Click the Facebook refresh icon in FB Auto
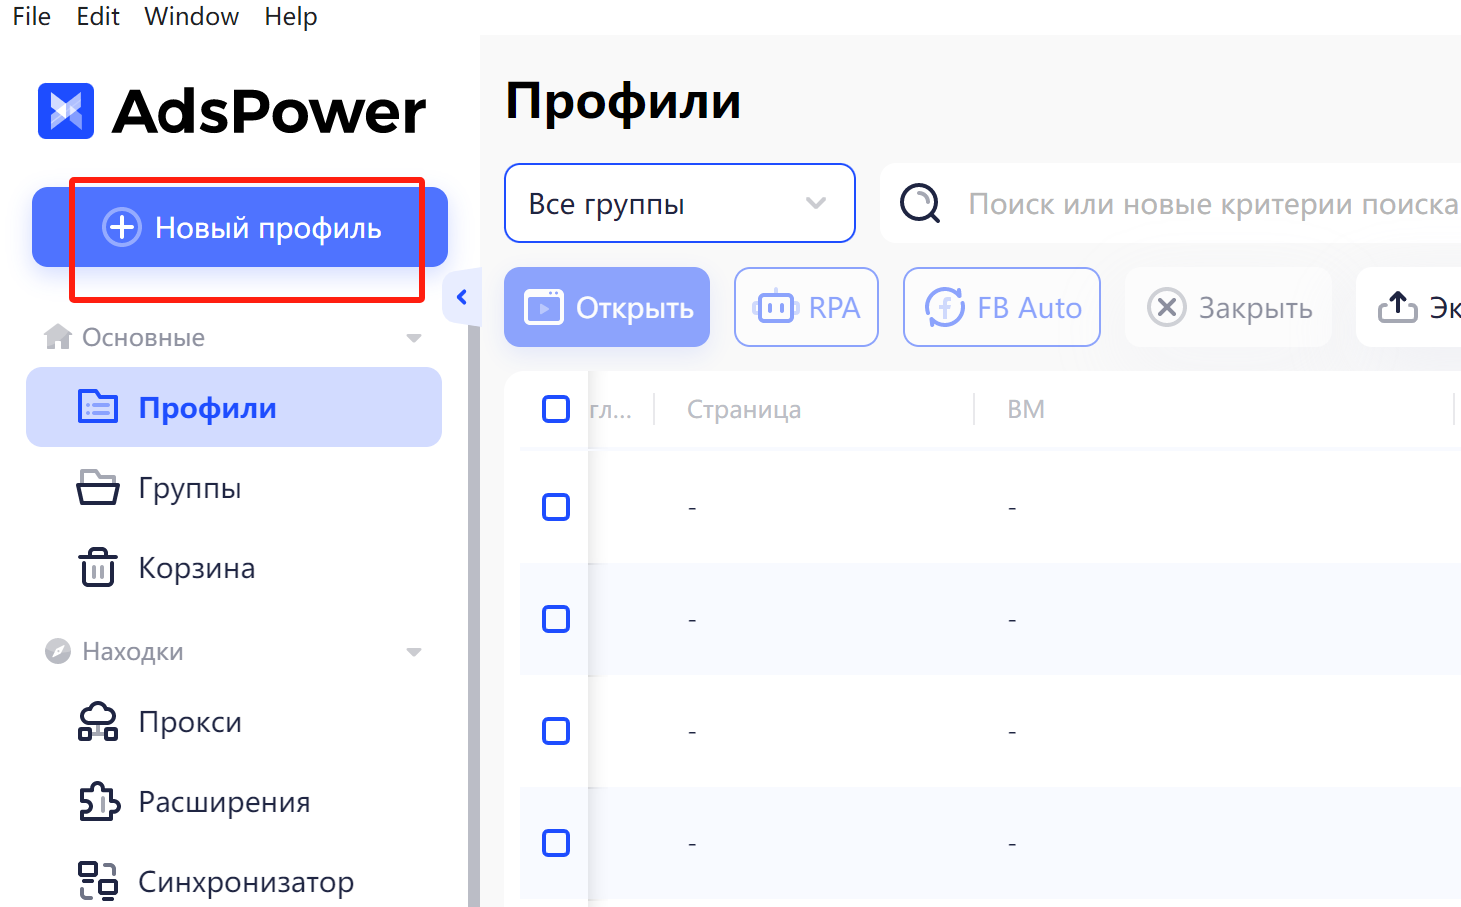 click(945, 307)
